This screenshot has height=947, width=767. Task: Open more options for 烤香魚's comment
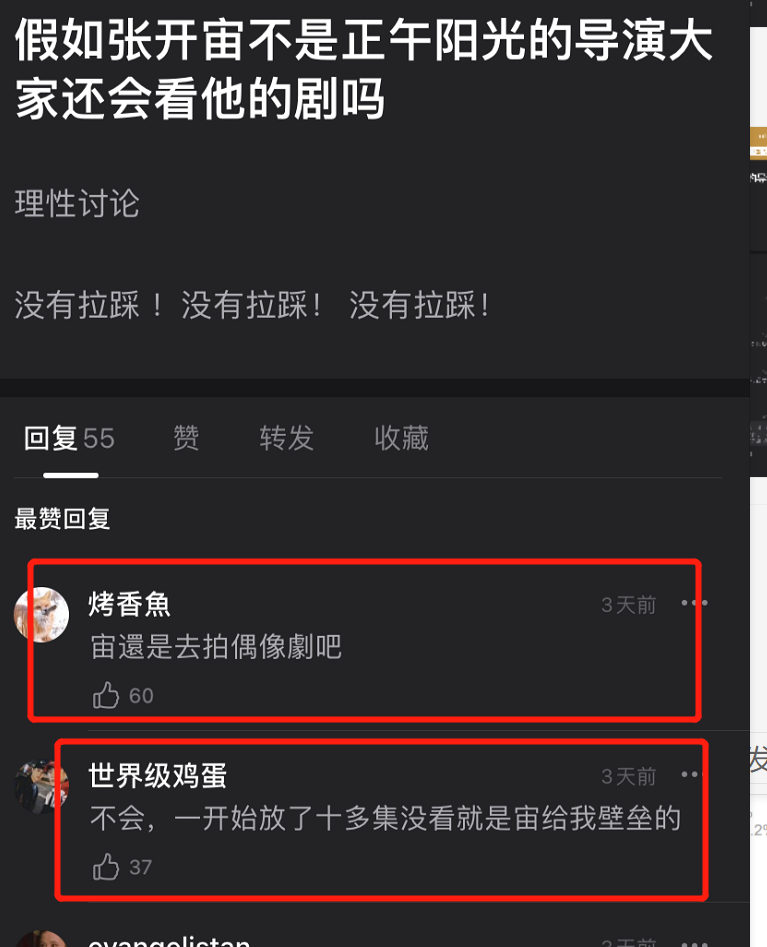point(694,603)
